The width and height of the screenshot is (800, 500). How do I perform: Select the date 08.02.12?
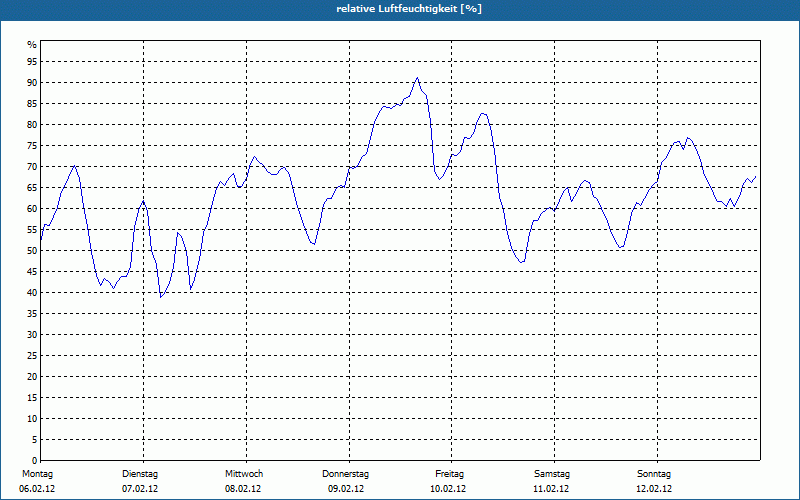pyautogui.click(x=243, y=489)
